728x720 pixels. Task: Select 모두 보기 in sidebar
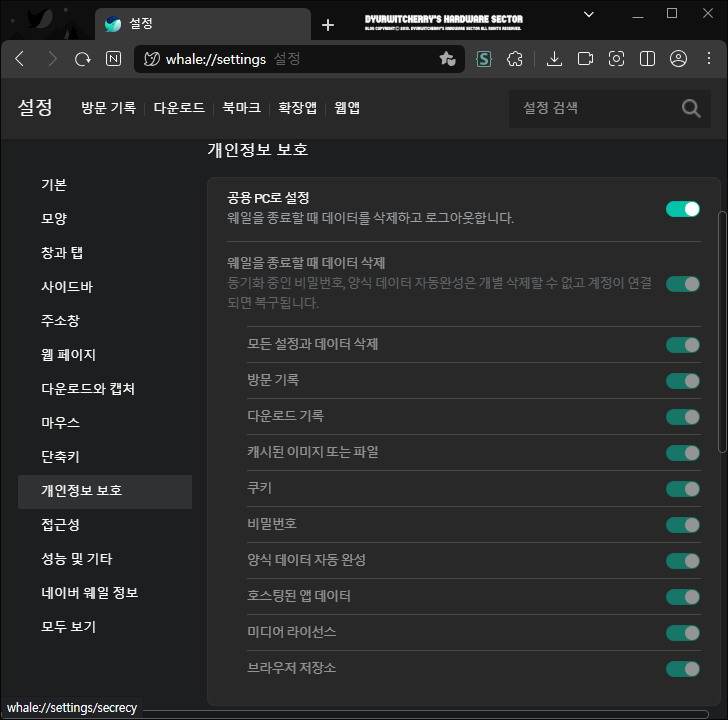tap(105, 627)
